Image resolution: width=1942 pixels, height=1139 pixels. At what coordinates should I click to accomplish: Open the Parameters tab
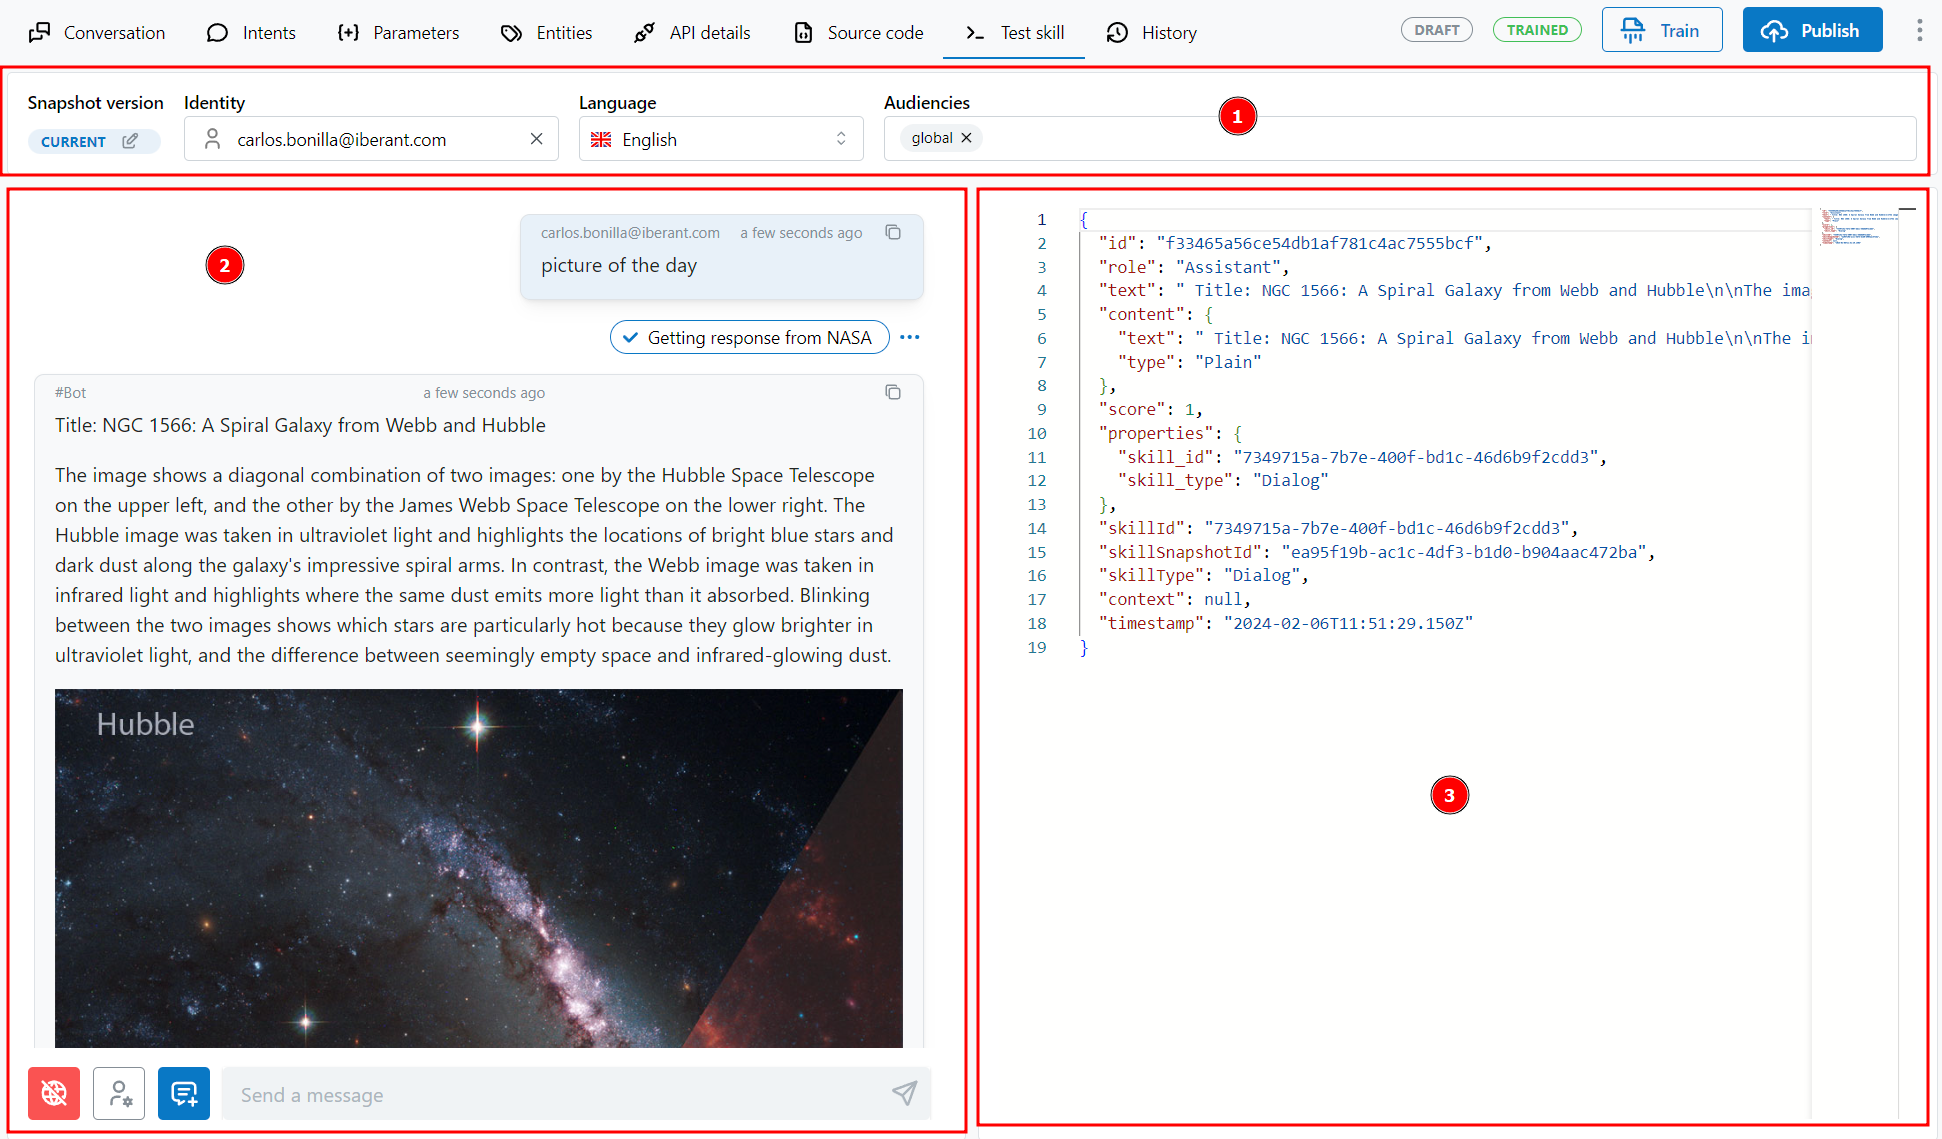(398, 32)
